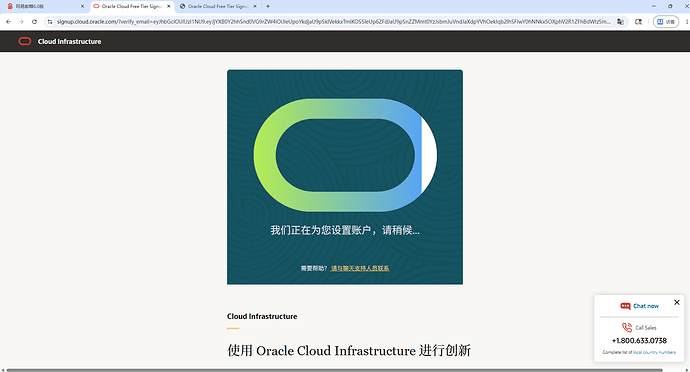This screenshot has width=690, height=372.
Task: Click the Oracle loading ring graphic
Action: pos(345,155)
